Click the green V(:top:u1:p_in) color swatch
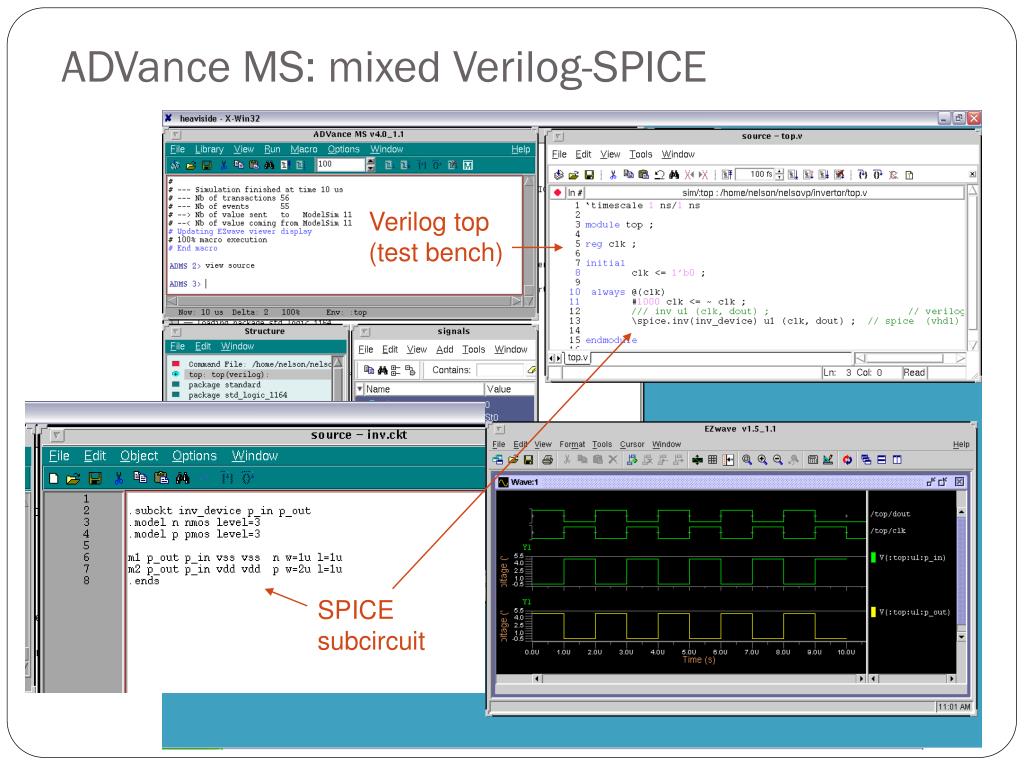The height and width of the screenshot is (768, 1024). (873, 557)
